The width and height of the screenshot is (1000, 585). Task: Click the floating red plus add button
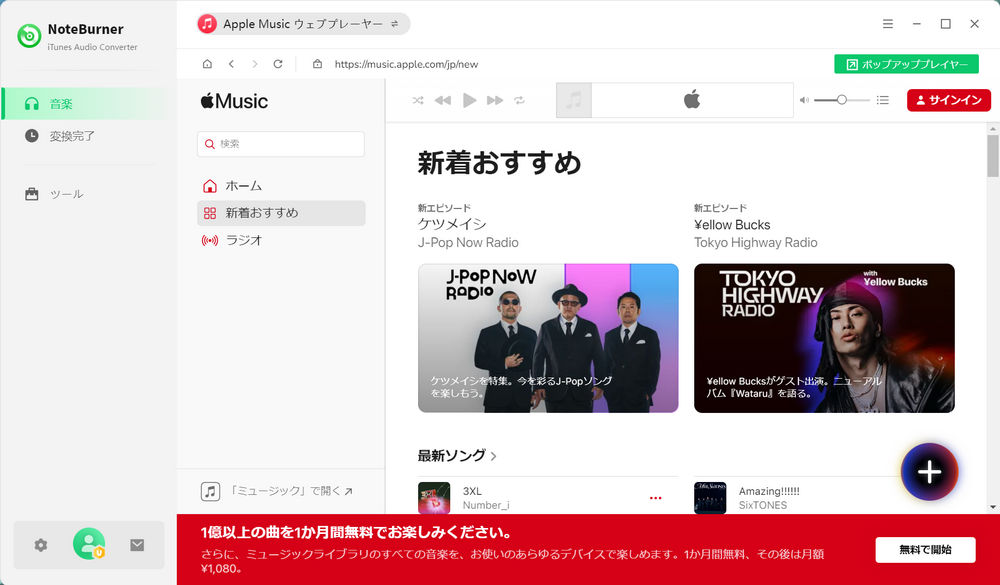(x=929, y=473)
